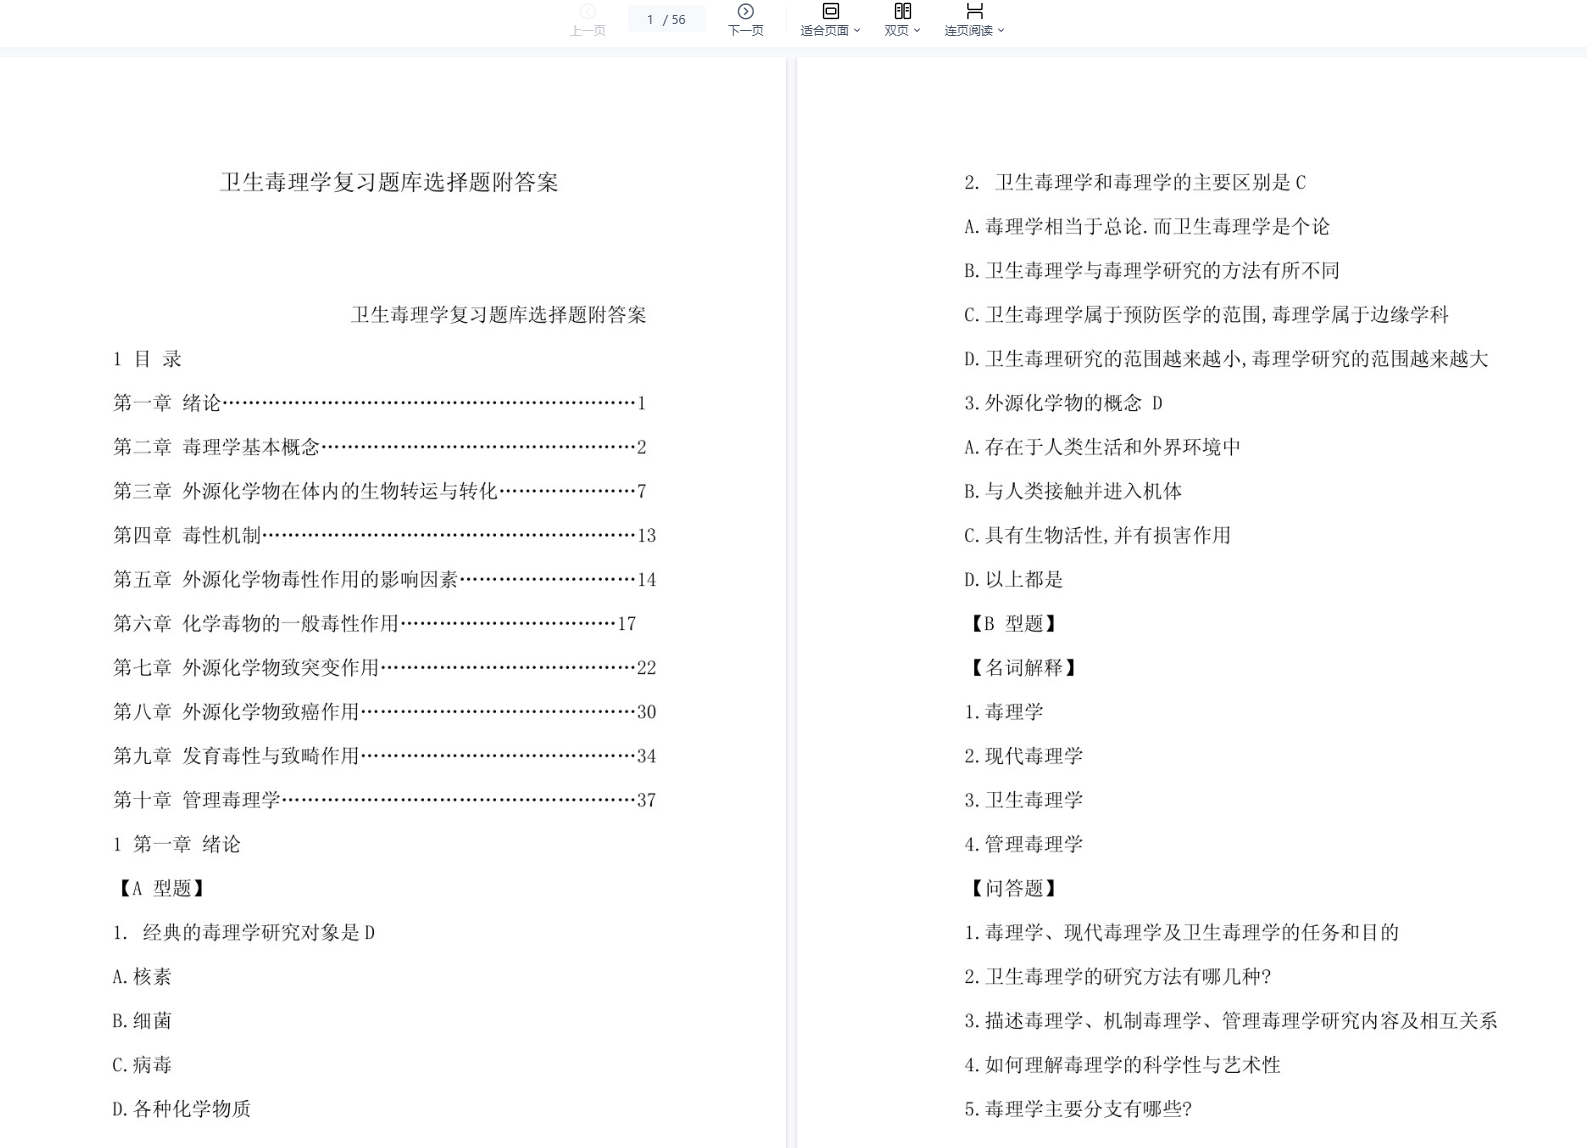Click the top document title 卫生毒理学复习题库选择题附答案
Viewport: 1587px width, 1148px height.
[x=389, y=182]
